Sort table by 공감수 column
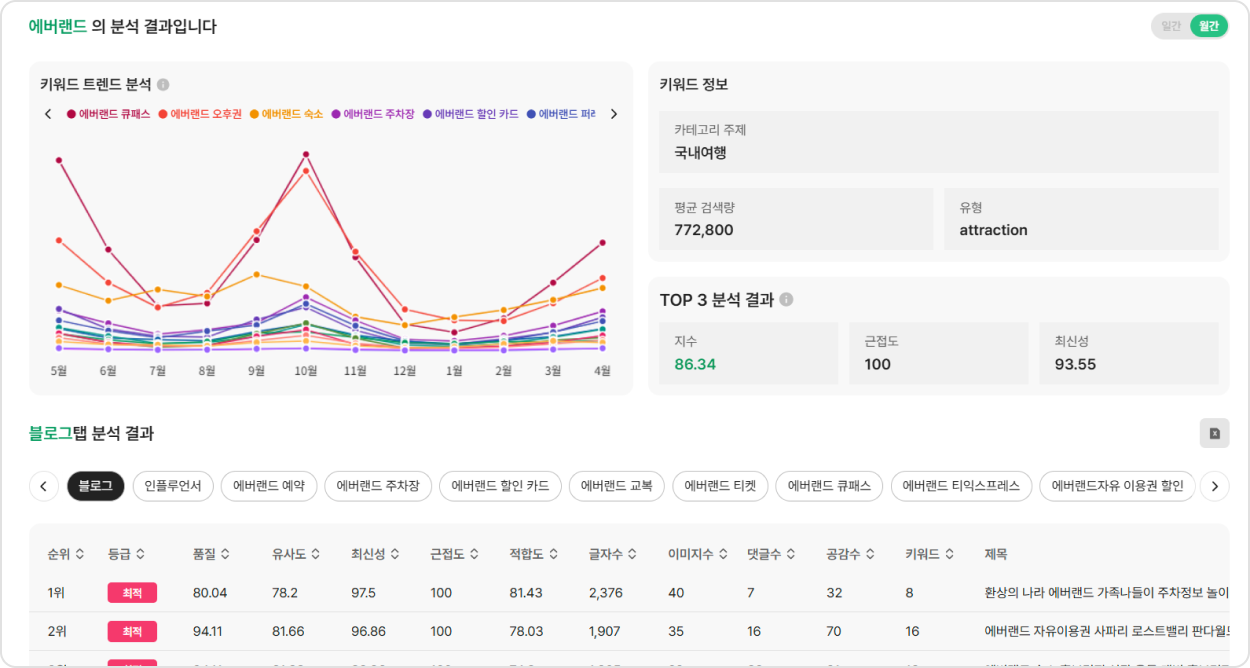This screenshot has width=1250, height=668. tap(851, 554)
